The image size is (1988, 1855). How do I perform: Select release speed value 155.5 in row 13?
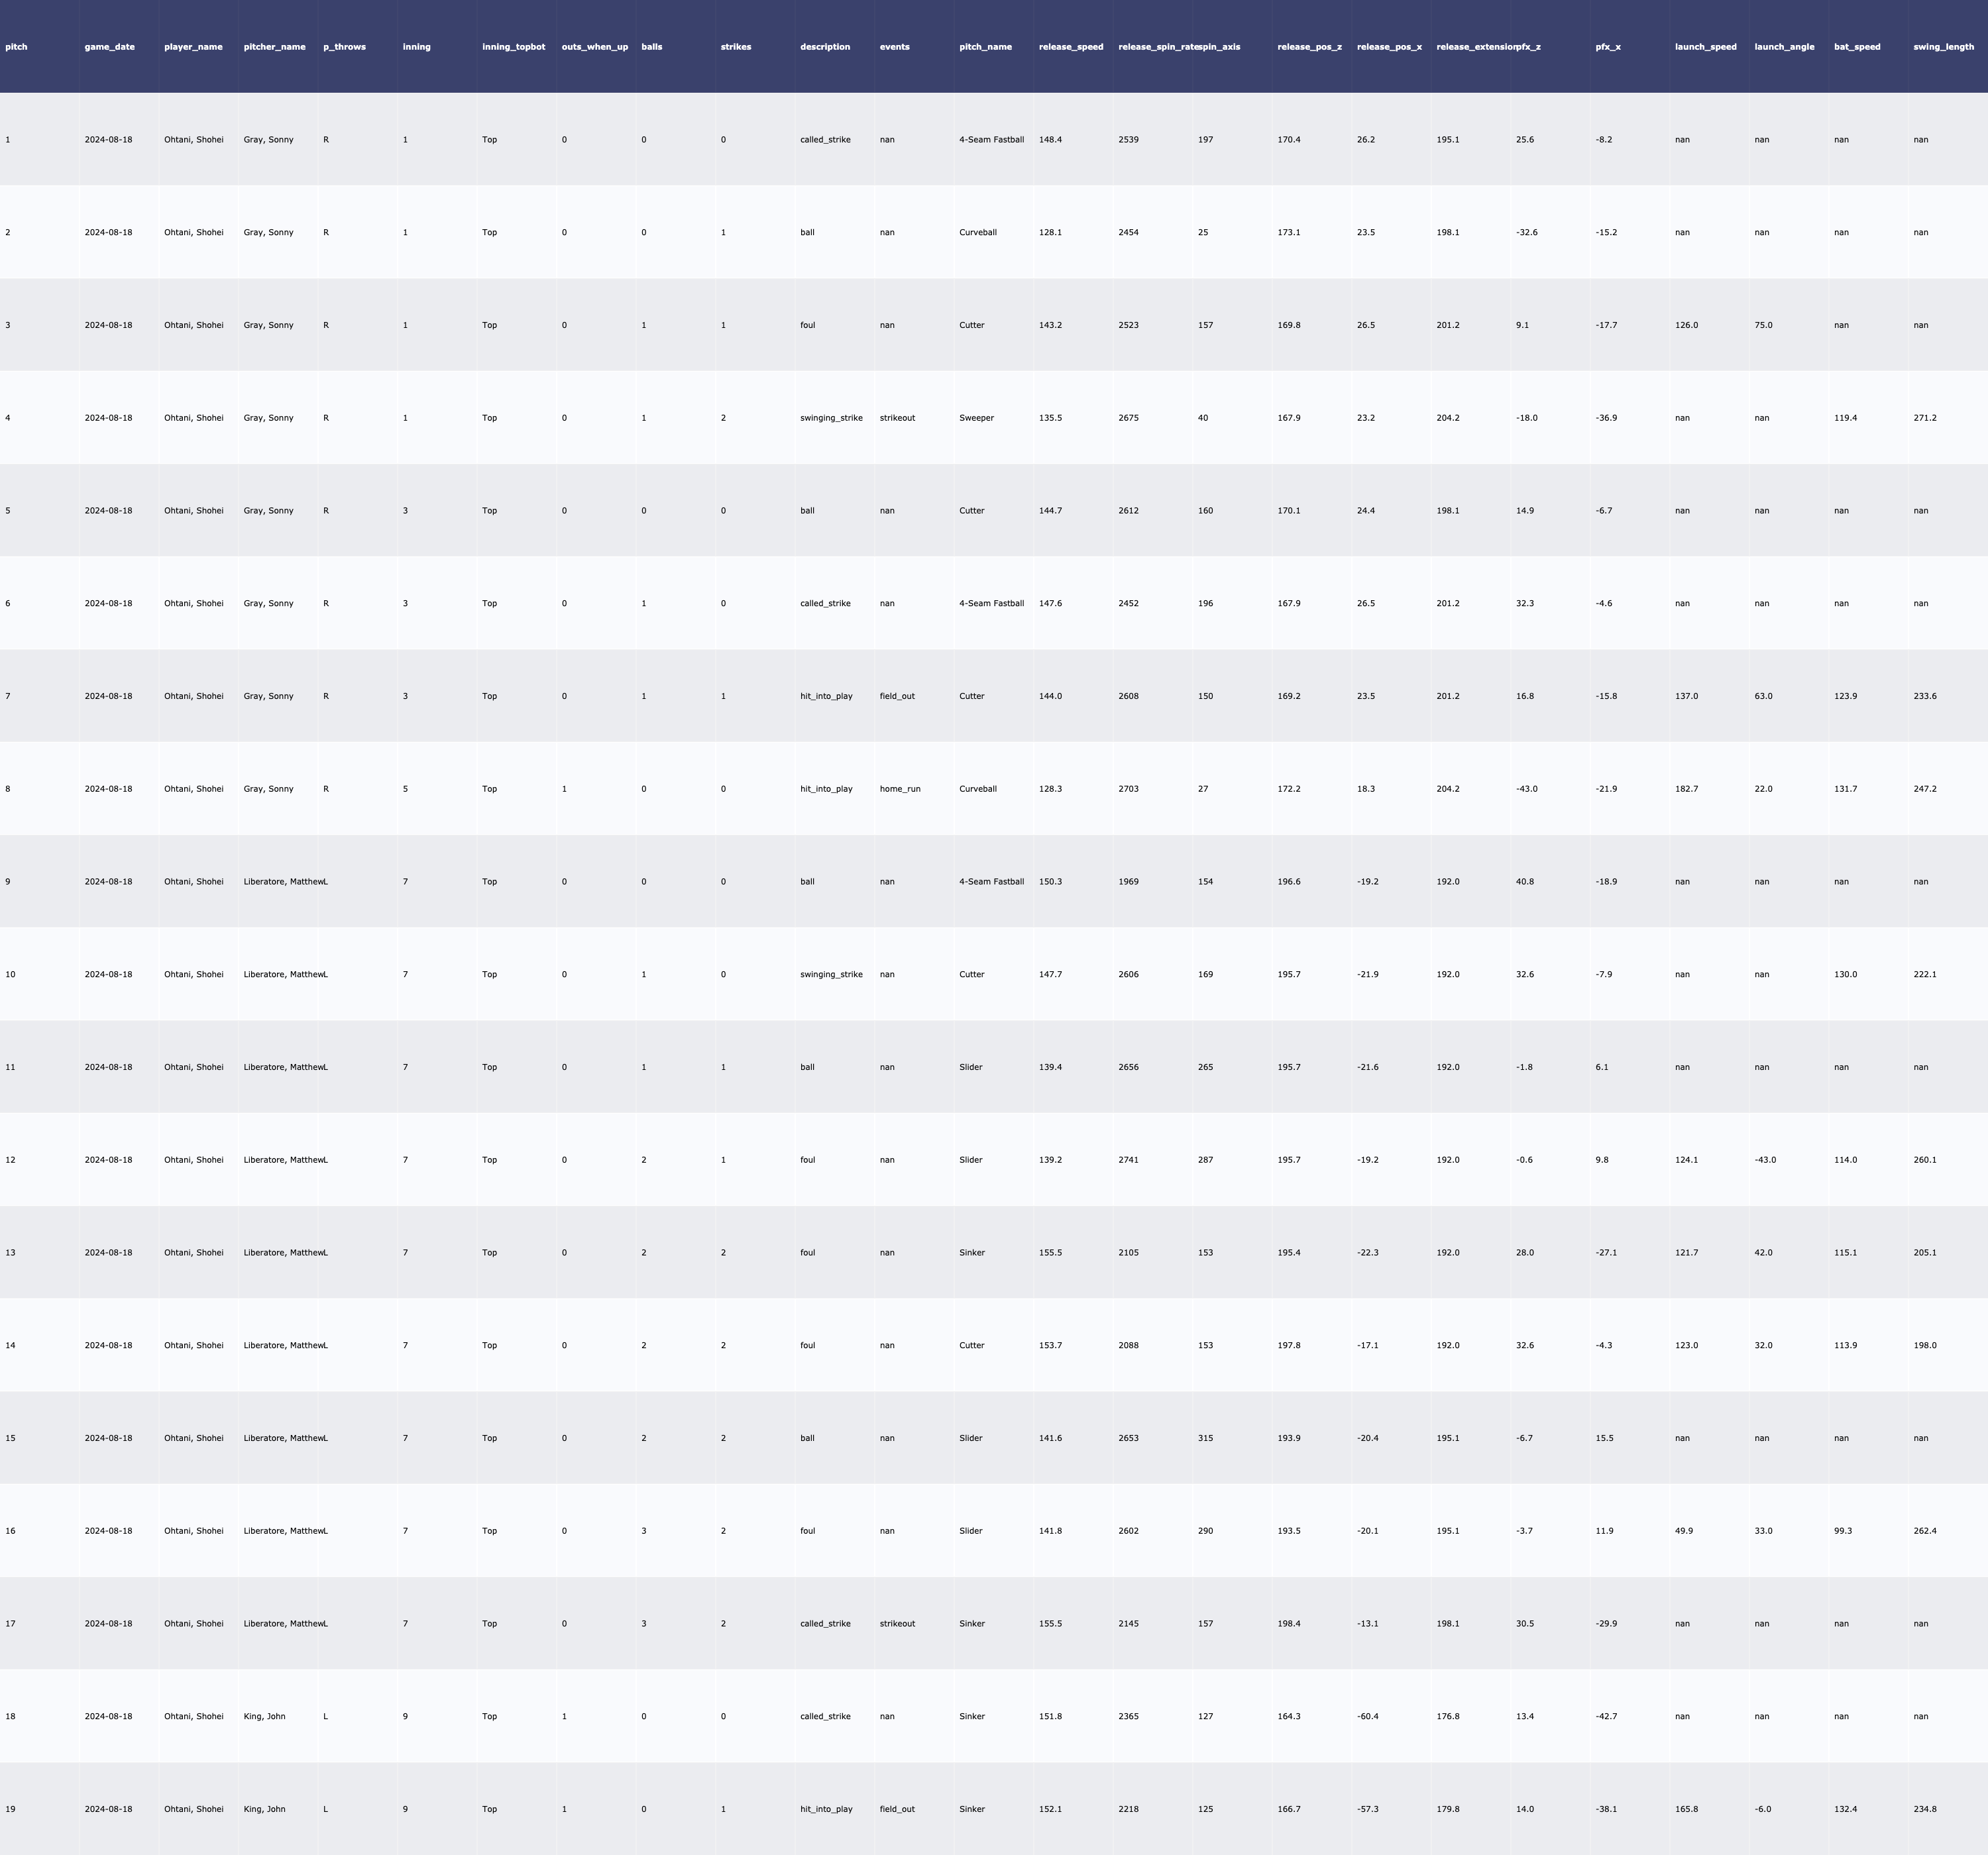click(x=1050, y=1252)
